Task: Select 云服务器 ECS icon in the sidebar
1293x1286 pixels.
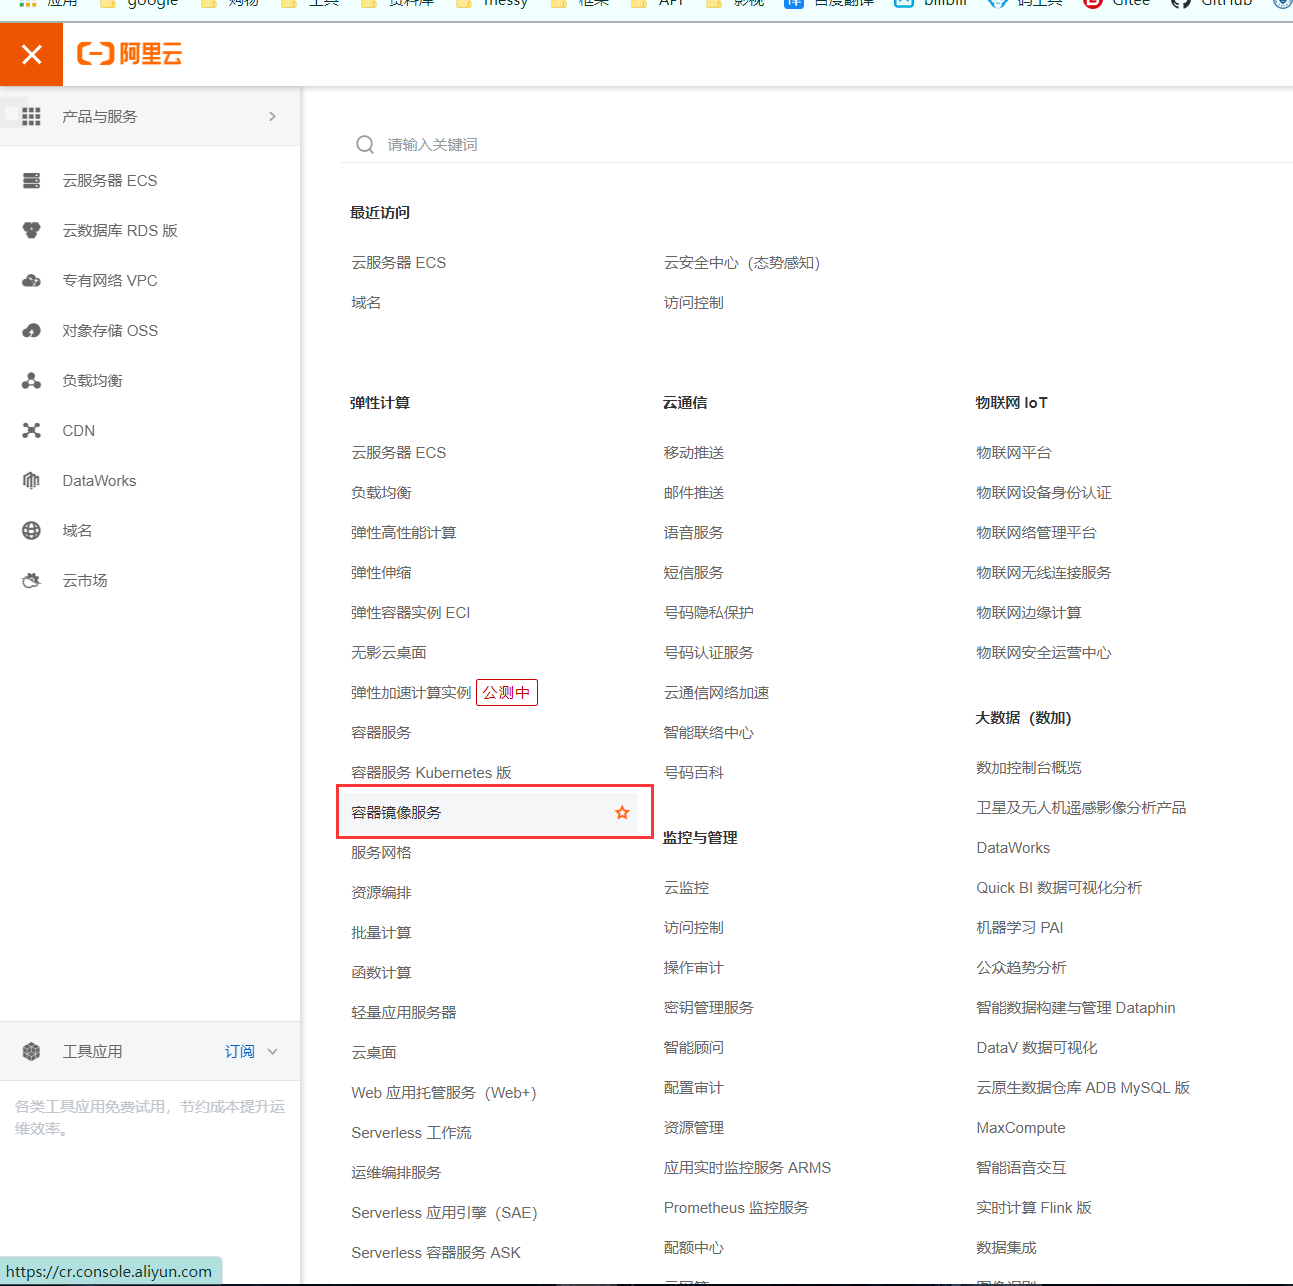Action: click(x=31, y=180)
